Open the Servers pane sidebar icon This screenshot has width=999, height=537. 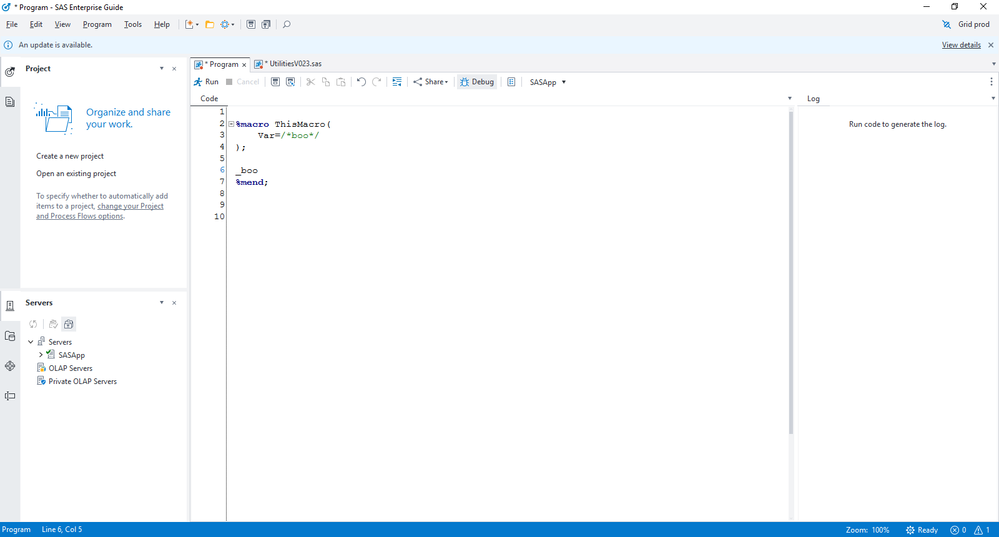click(x=10, y=306)
